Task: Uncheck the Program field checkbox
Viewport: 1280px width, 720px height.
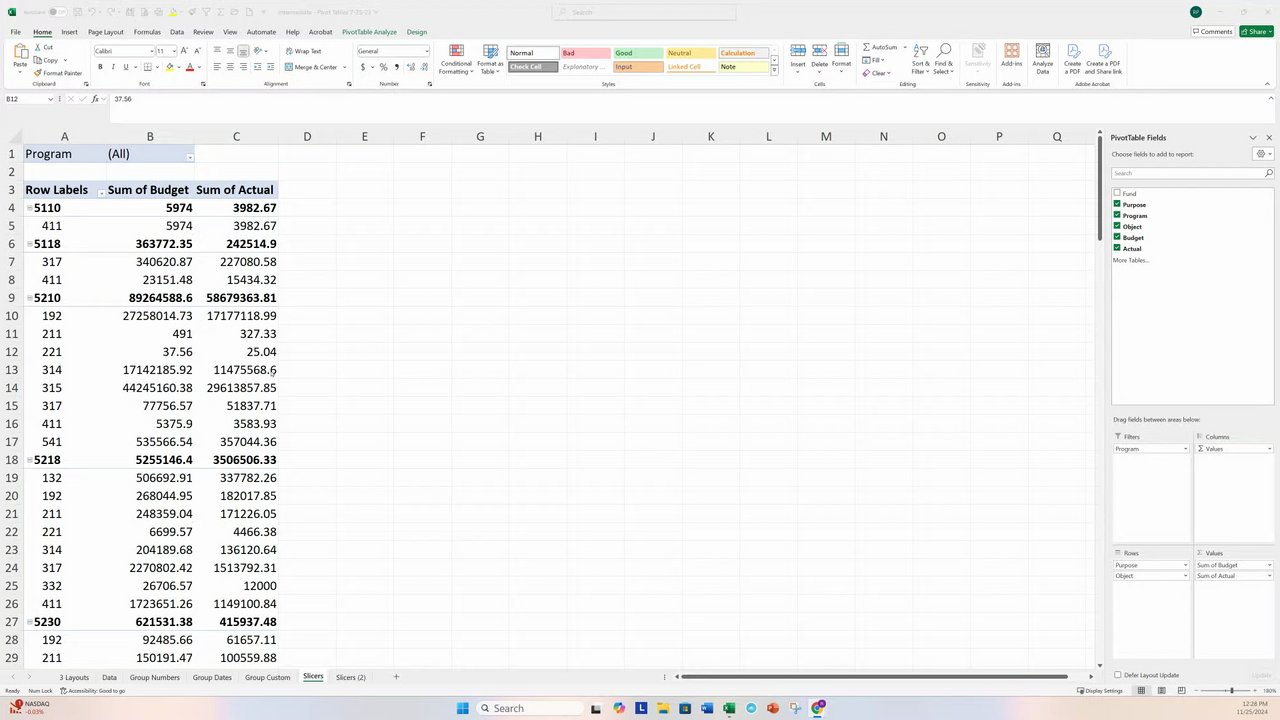Action: 1117,215
